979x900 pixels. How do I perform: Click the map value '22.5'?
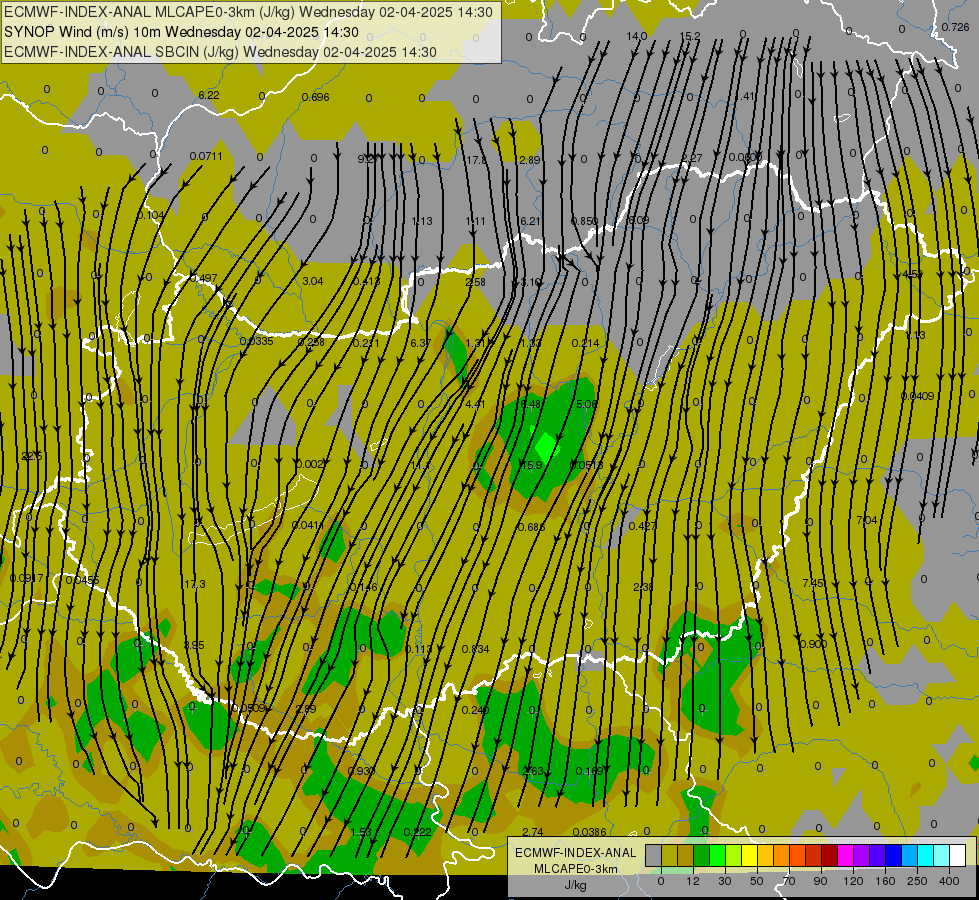click(x=32, y=456)
